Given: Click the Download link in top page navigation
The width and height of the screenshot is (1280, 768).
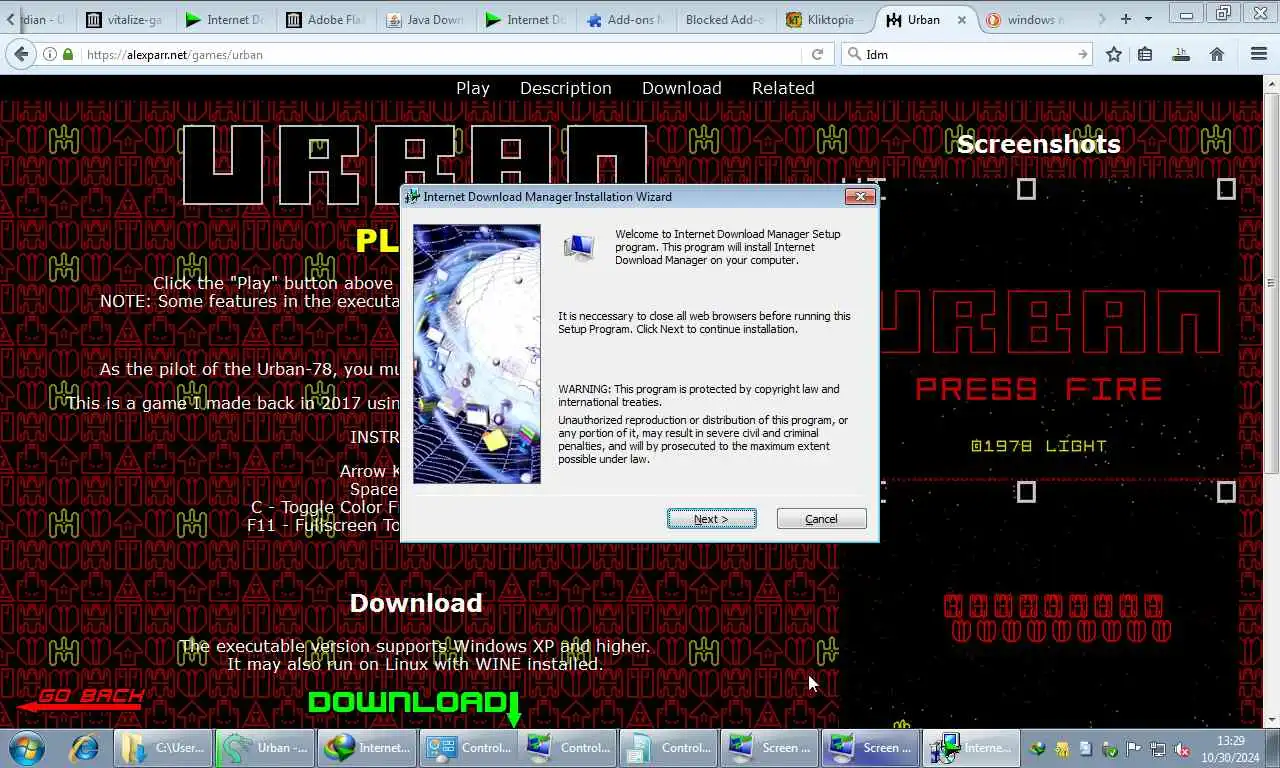Looking at the screenshot, I should coord(681,88).
